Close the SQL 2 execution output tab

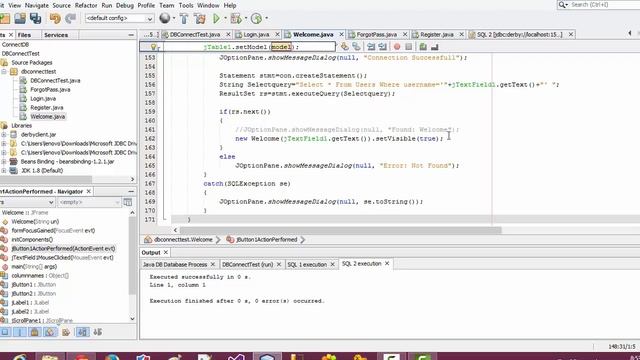click(387, 264)
